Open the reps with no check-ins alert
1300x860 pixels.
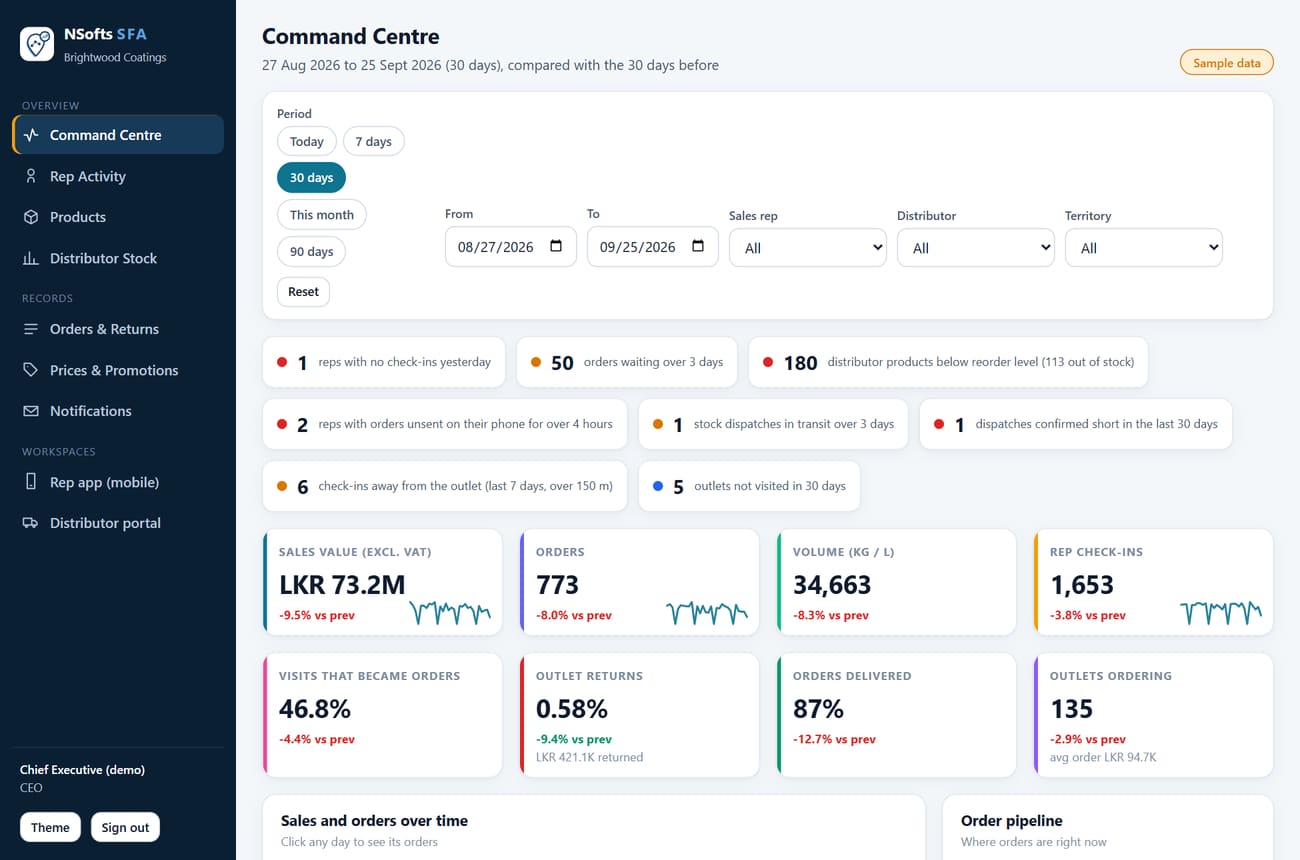pos(384,362)
